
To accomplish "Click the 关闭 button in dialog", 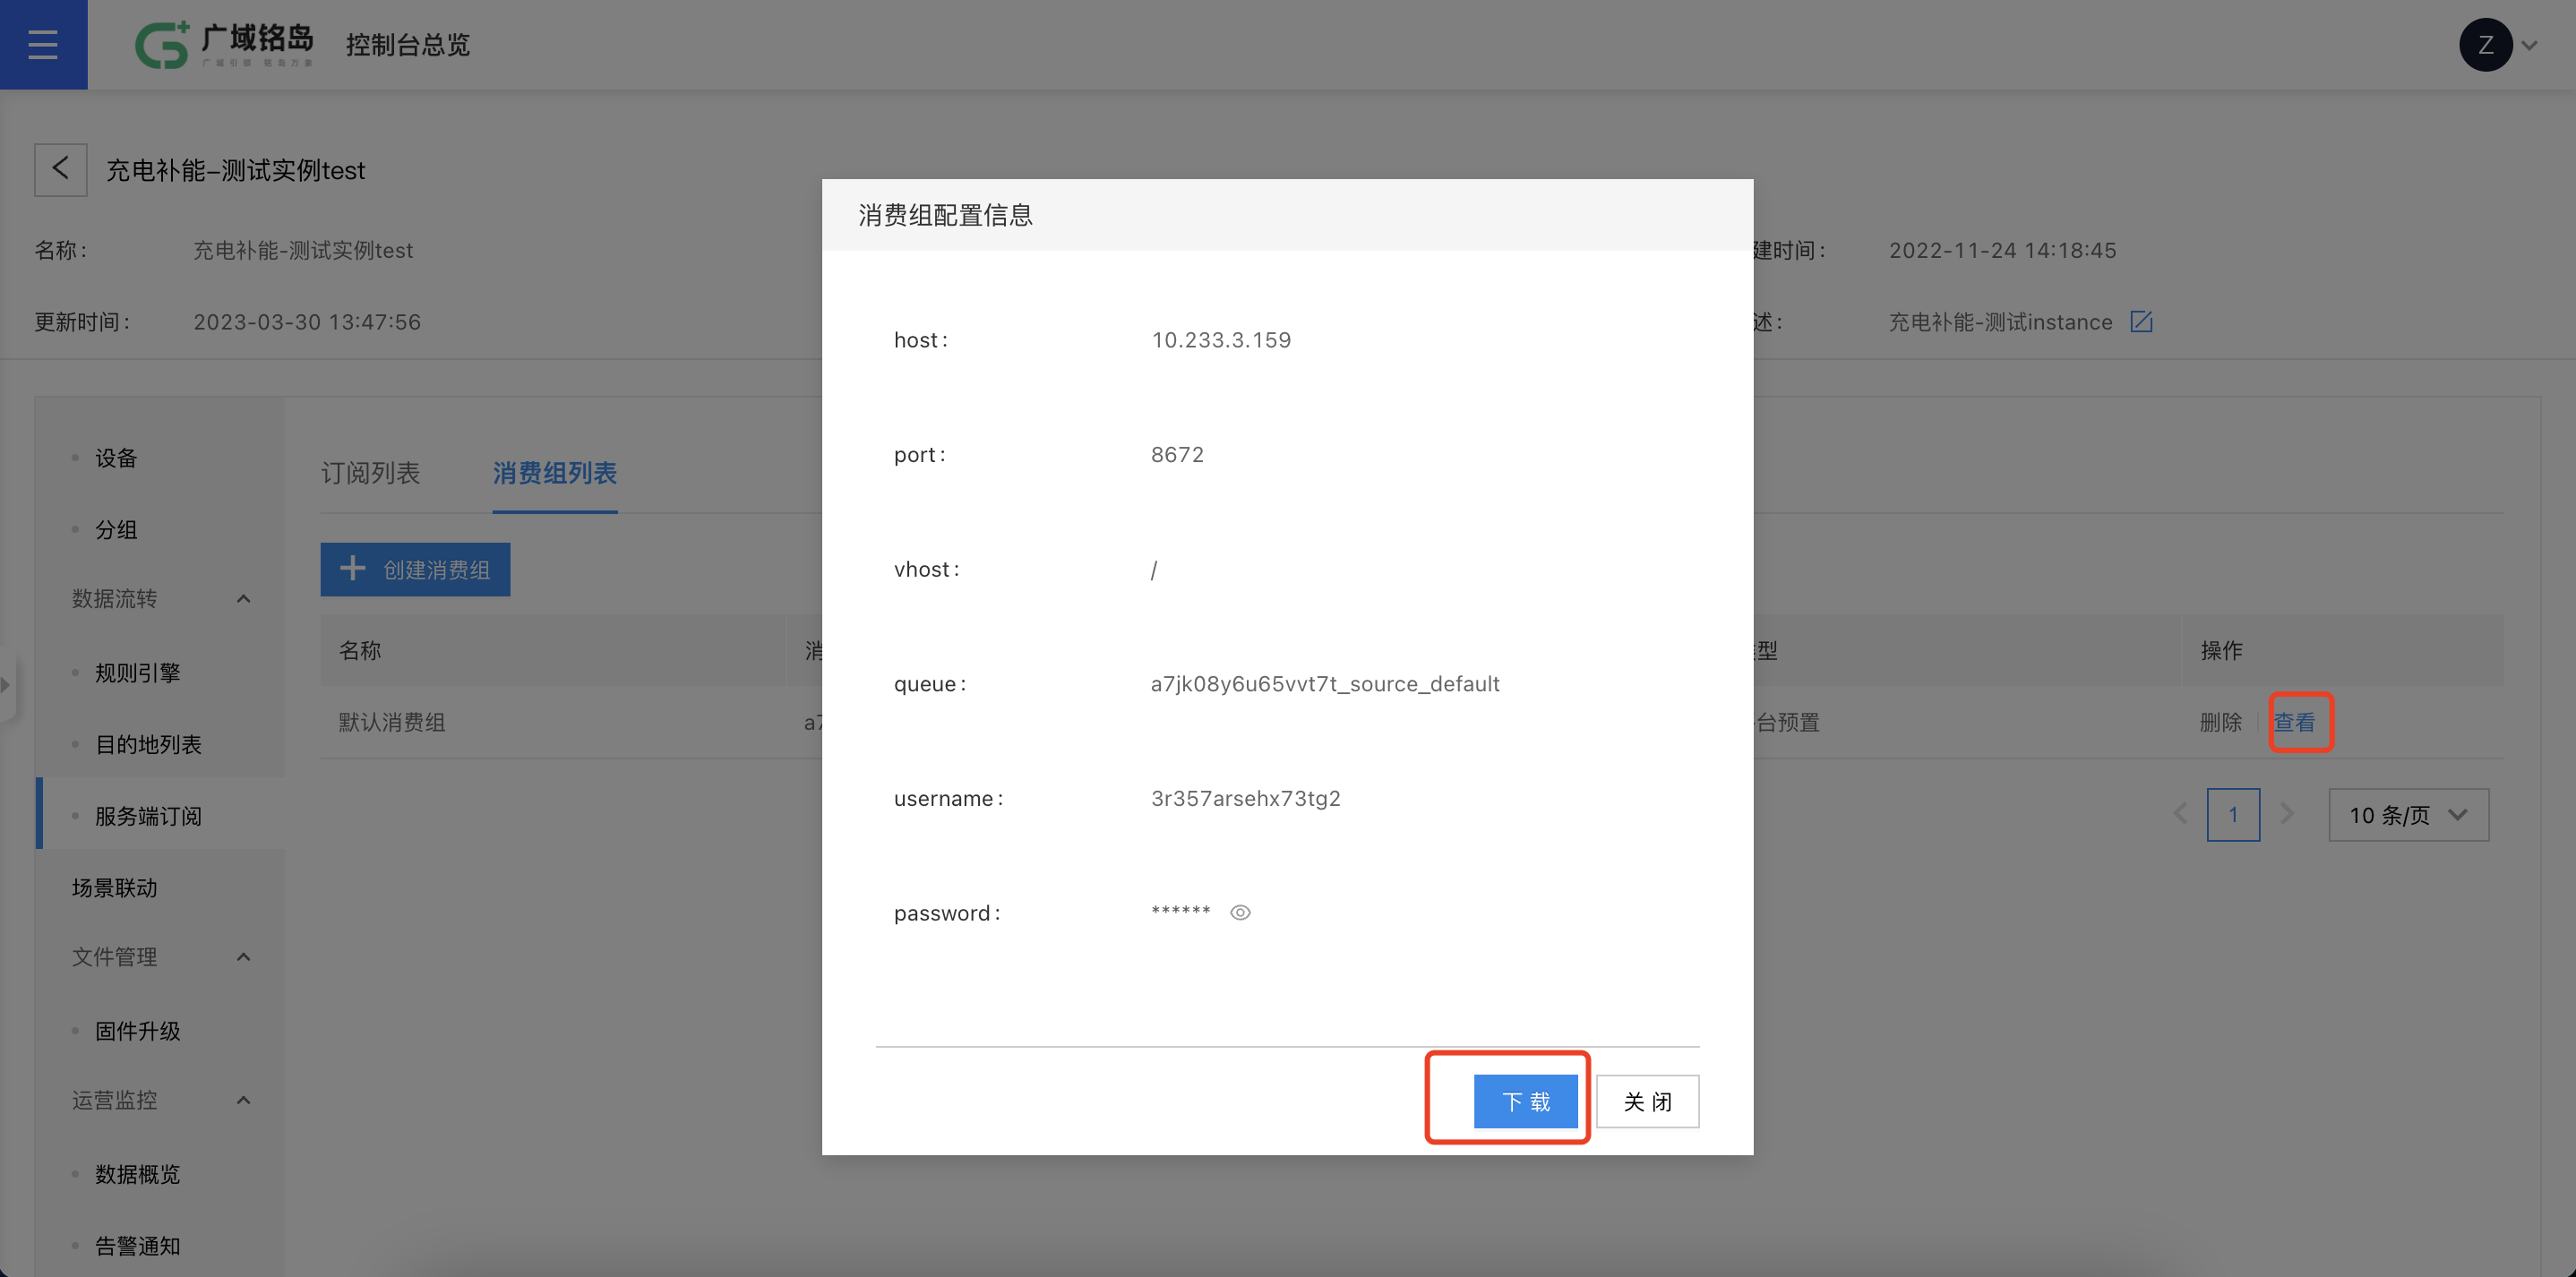I will pos(1647,1101).
